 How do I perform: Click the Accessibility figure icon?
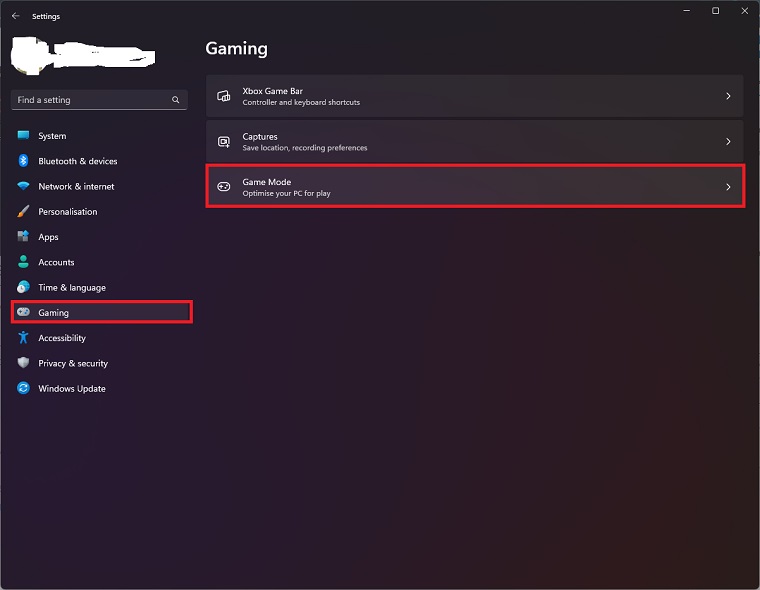click(23, 338)
